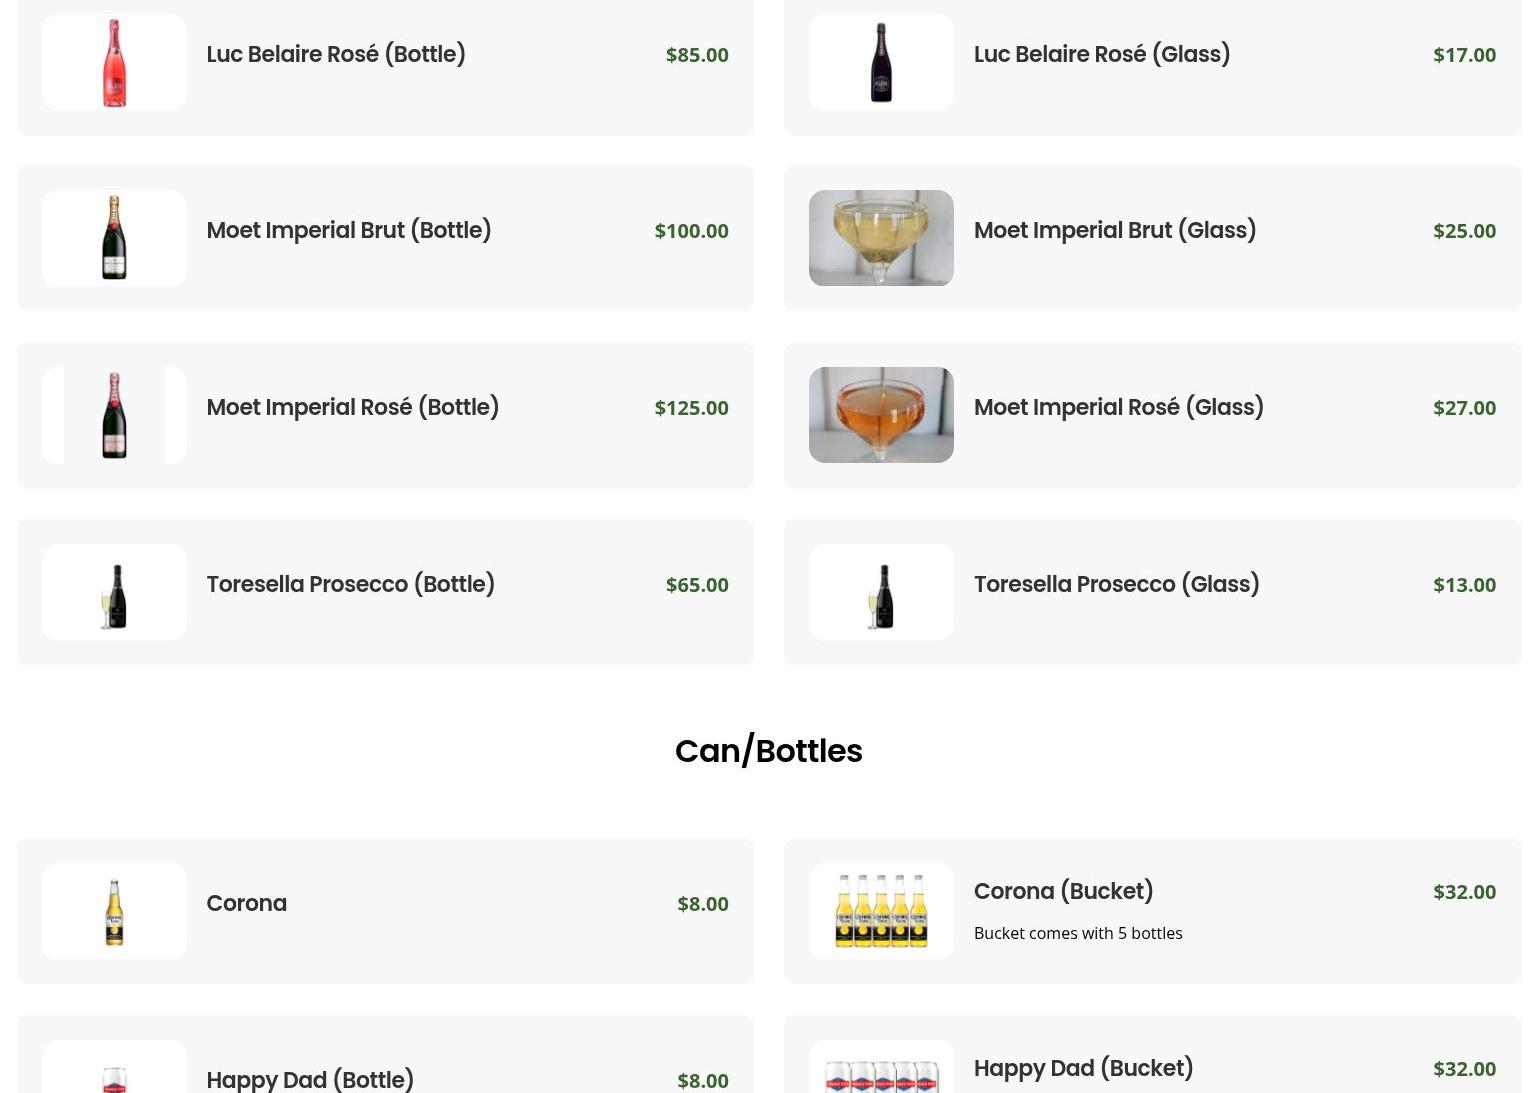The image size is (1538, 1093).
Task: Open the Moet Imperial Rosé glass photo
Action: click(881, 415)
